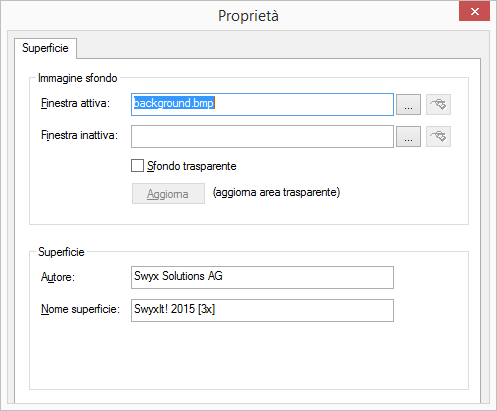The height and width of the screenshot is (411, 497).
Task: Click into the empty Finestra inattiva field
Action: tap(262, 136)
